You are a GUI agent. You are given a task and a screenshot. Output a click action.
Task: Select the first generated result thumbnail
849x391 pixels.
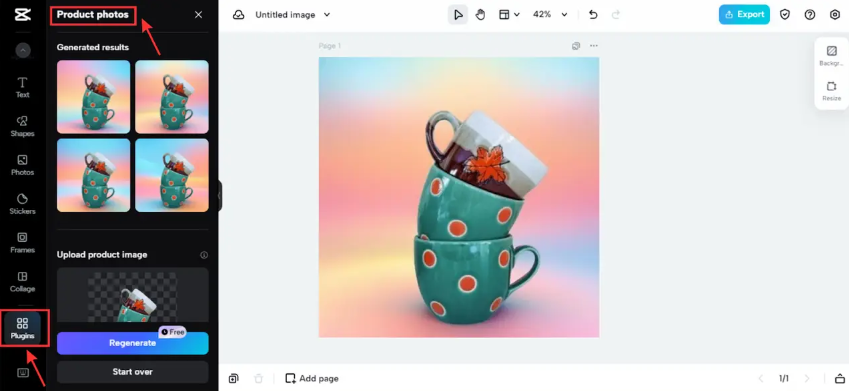pos(94,96)
